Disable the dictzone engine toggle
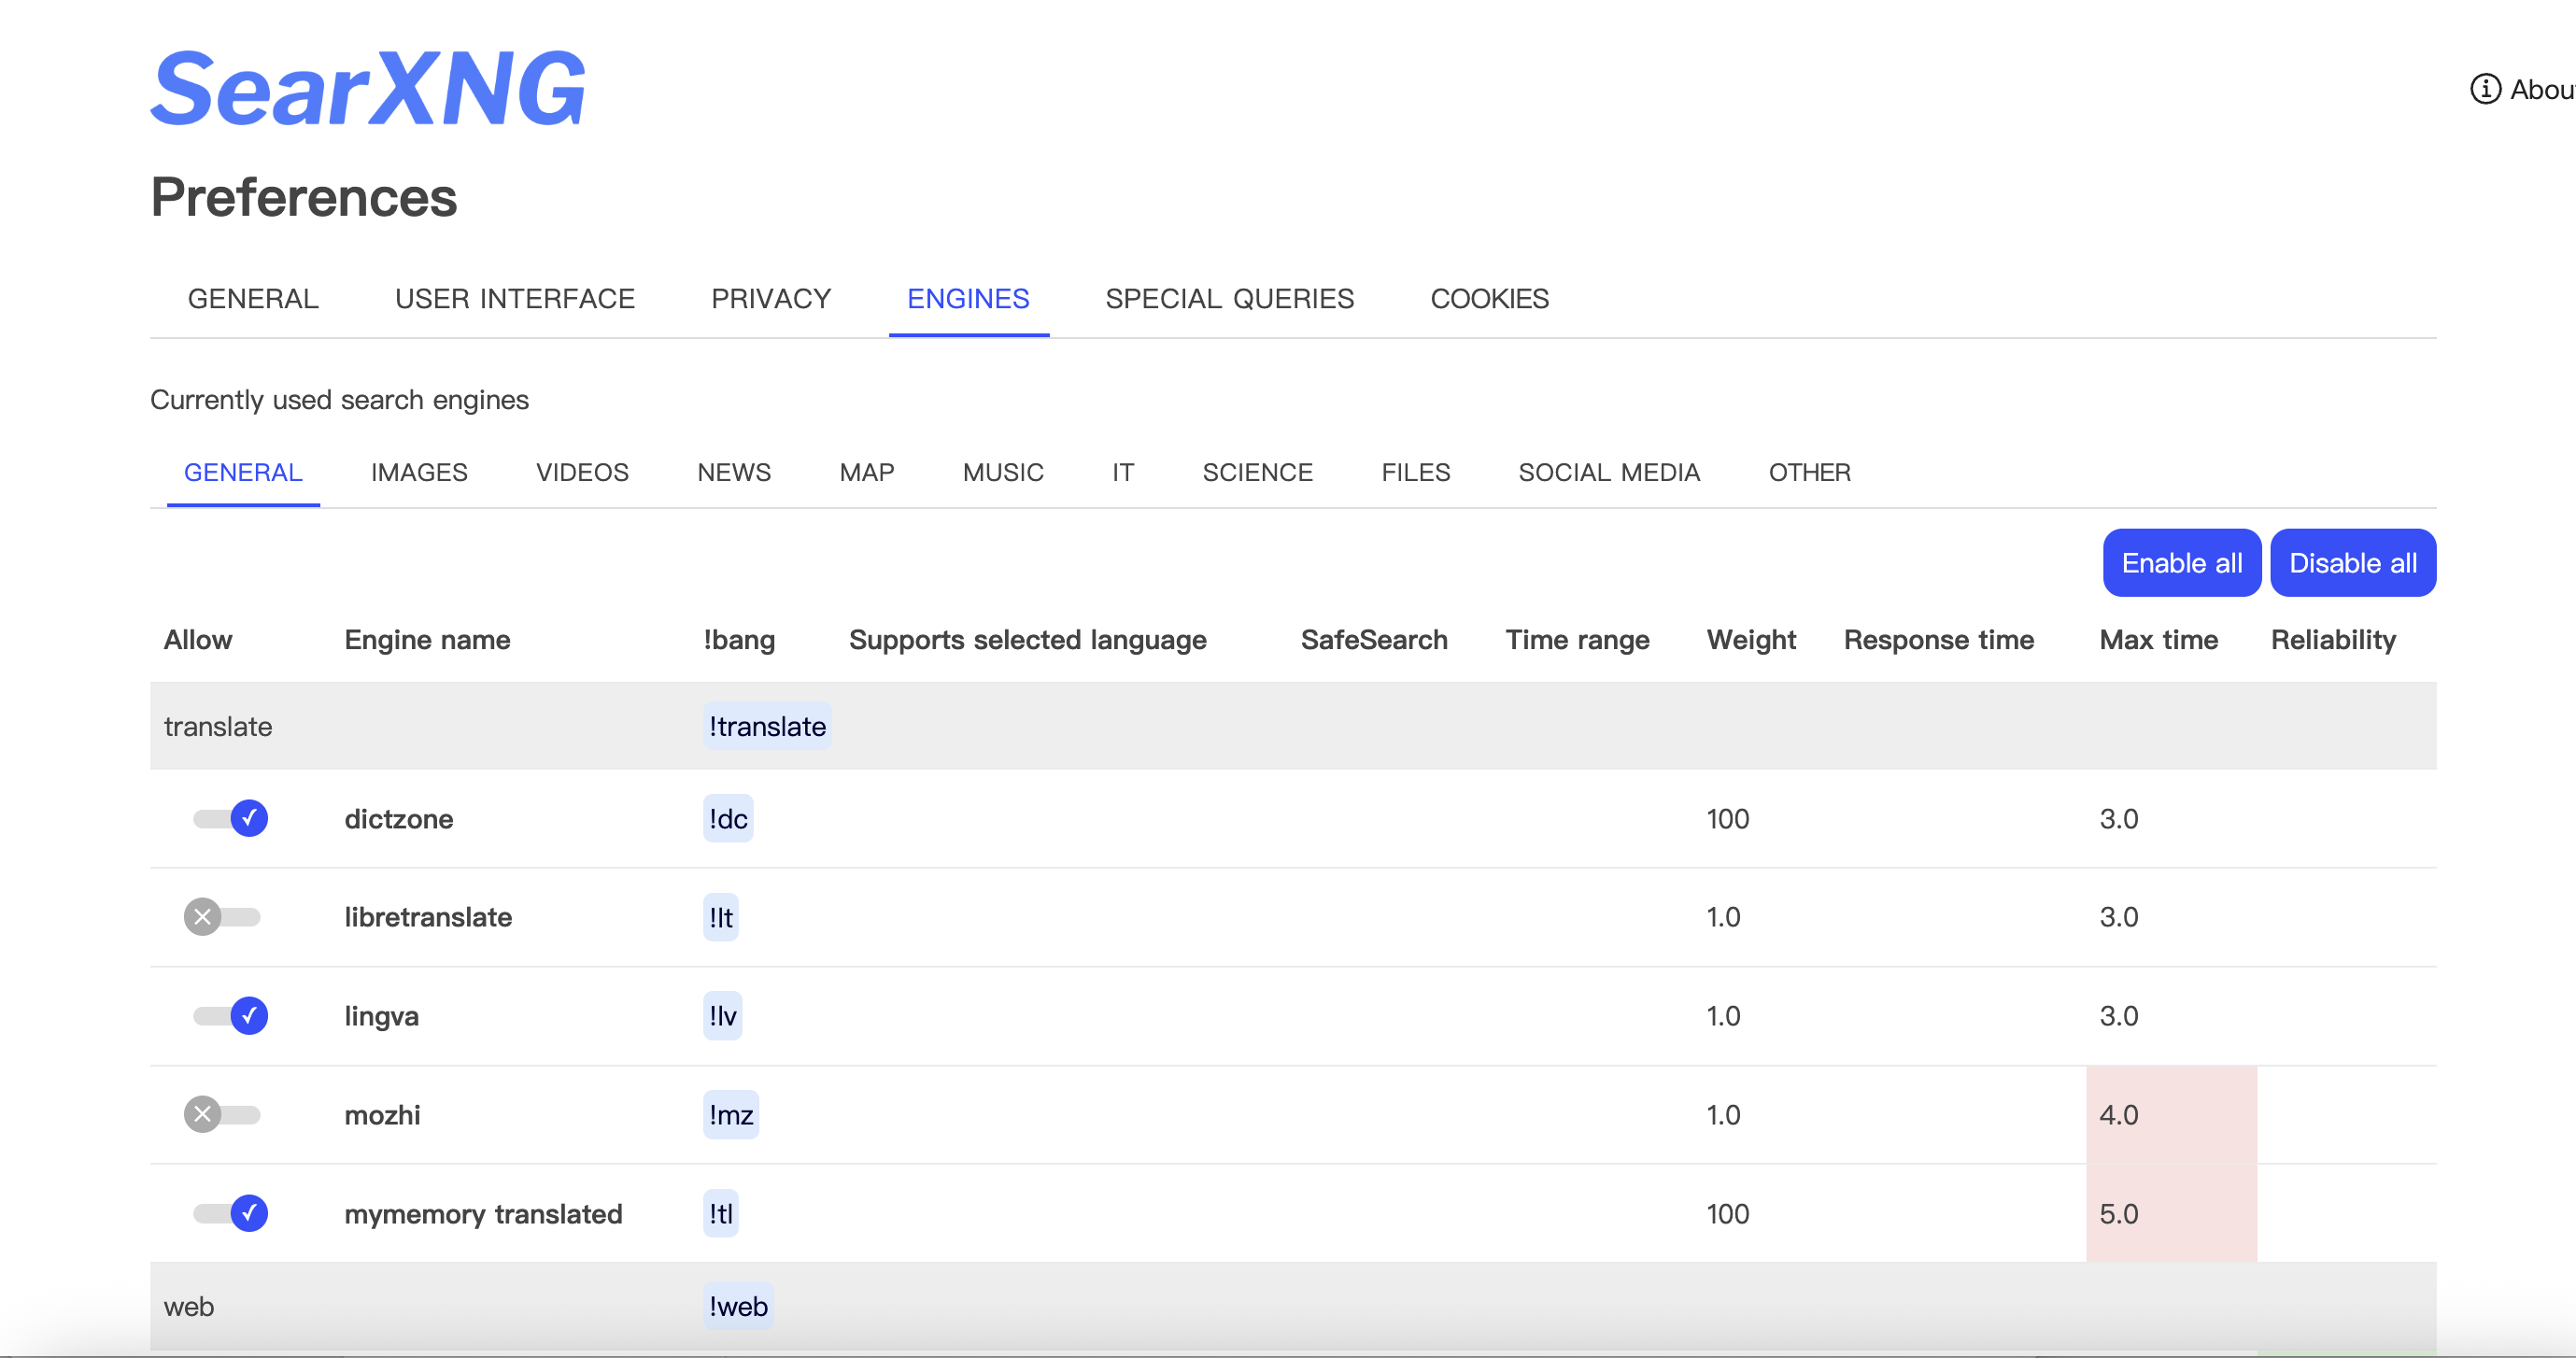The width and height of the screenshot is (2576, 1358). point(230,818)
